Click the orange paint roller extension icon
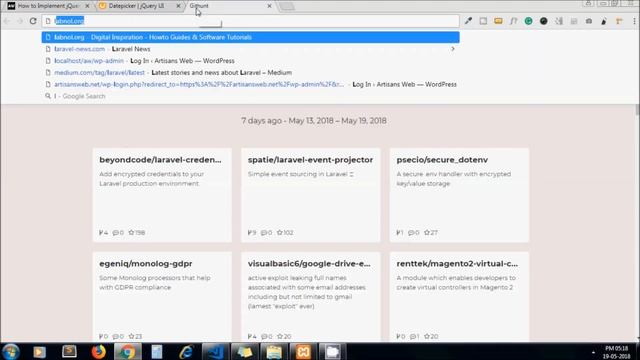The width and height of the screenshot is (640, 360). click(619, 21)
